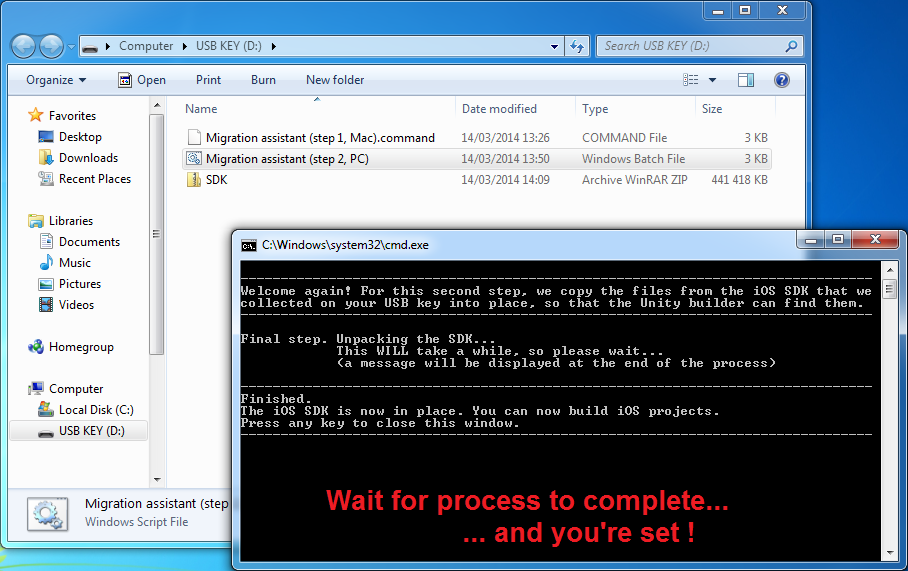This screenshot has height=571, width=908.
Task: Click cmd window scrollbar up arrow
Action: point(890,270)
